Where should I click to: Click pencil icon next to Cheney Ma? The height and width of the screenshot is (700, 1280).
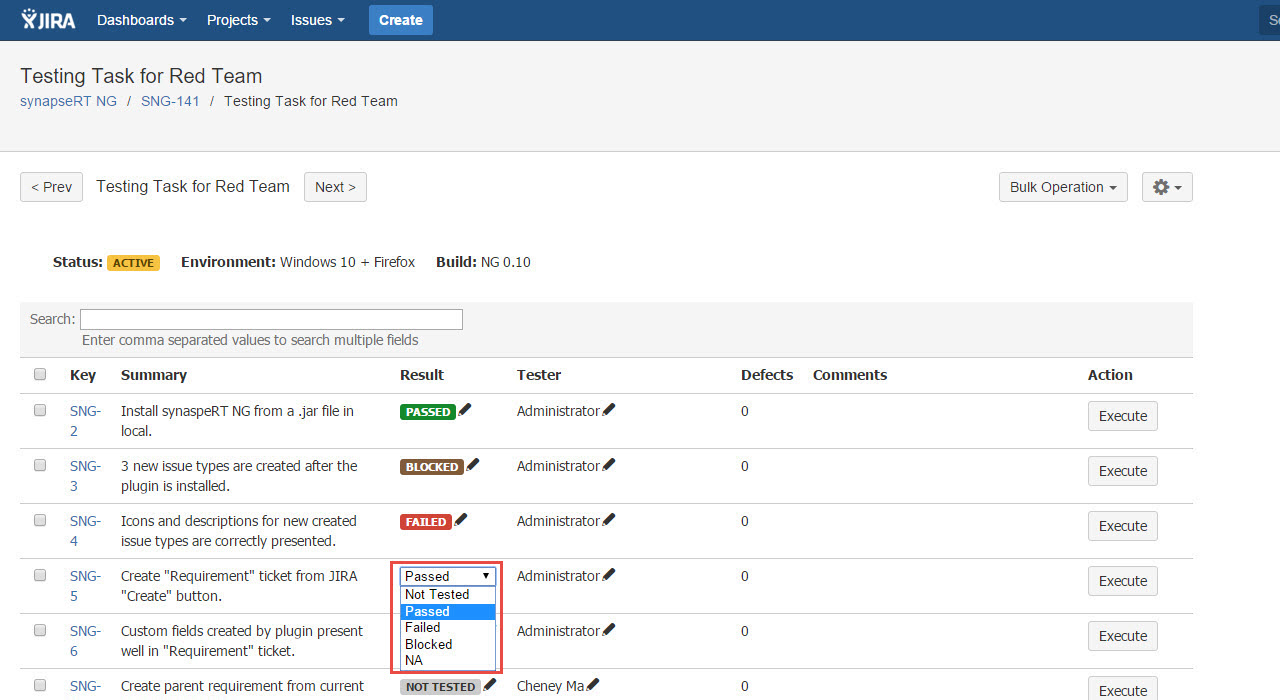[593, 685]
